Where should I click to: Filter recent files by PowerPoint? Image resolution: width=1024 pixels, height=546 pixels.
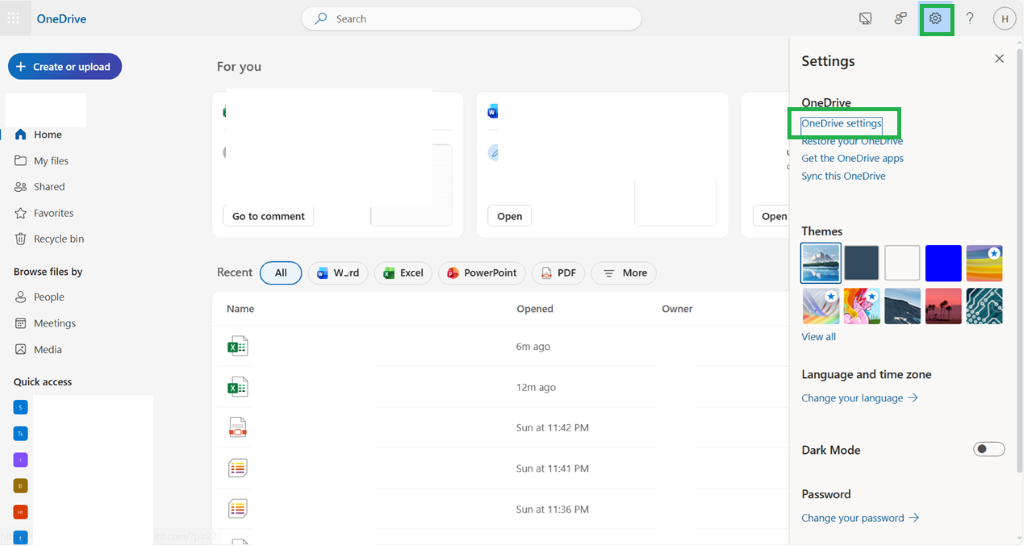[x=482, y=273]
